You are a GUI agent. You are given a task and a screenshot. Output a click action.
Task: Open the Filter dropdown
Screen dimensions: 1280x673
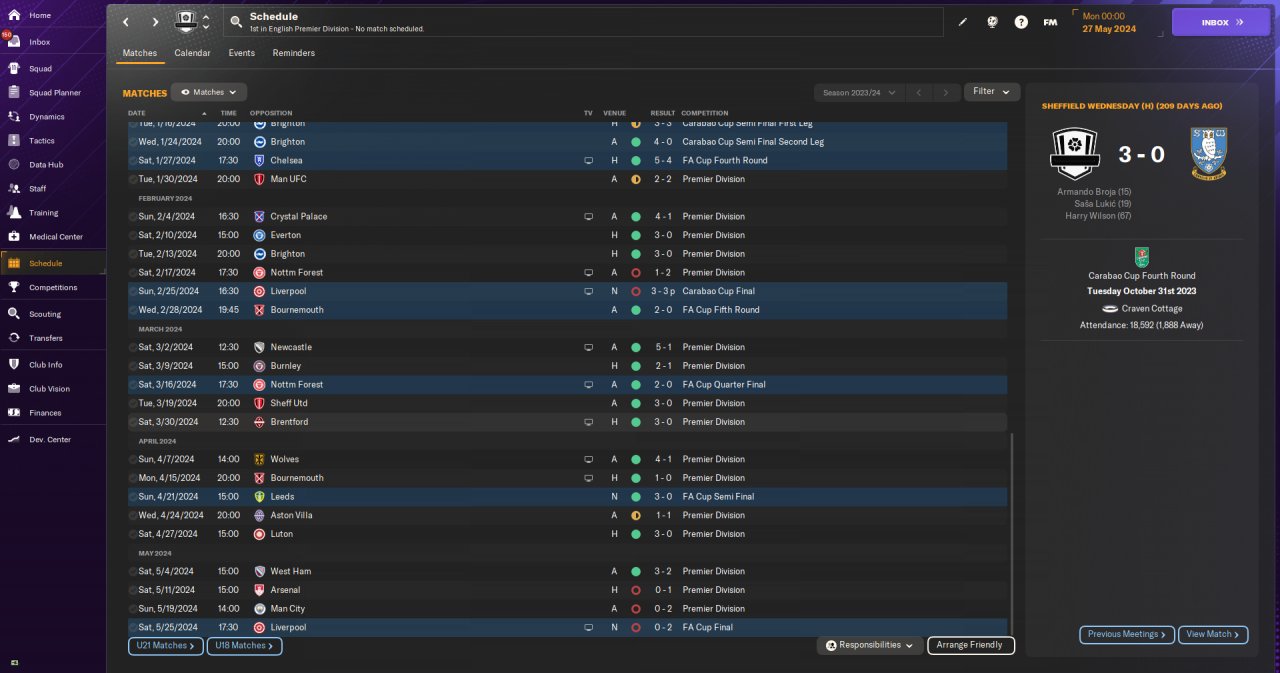(x=992, y=92)
